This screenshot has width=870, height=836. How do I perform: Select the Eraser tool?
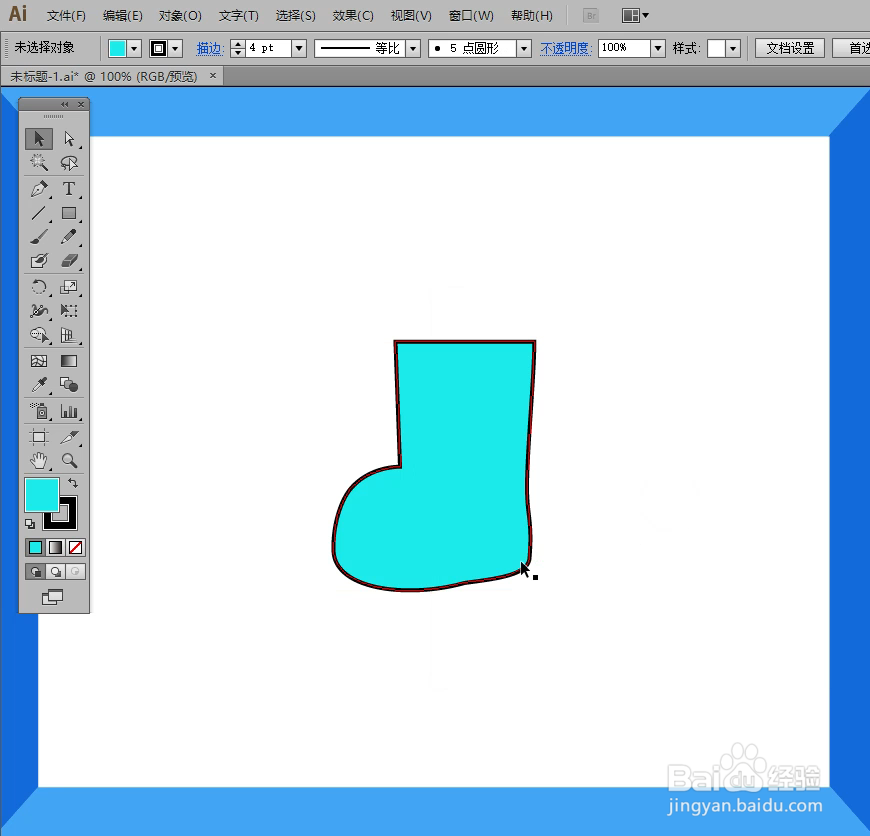(69, 261)
